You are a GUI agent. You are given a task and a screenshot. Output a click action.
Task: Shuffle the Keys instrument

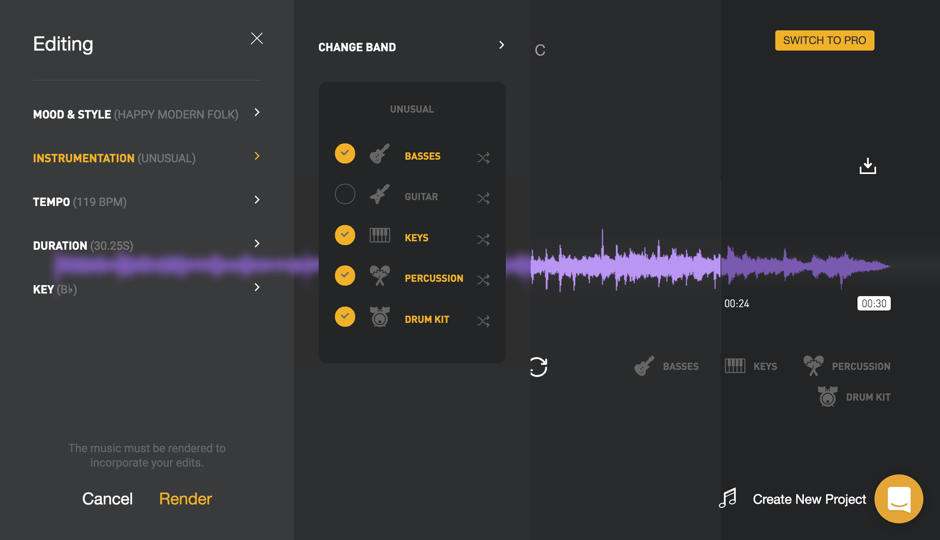483,239
